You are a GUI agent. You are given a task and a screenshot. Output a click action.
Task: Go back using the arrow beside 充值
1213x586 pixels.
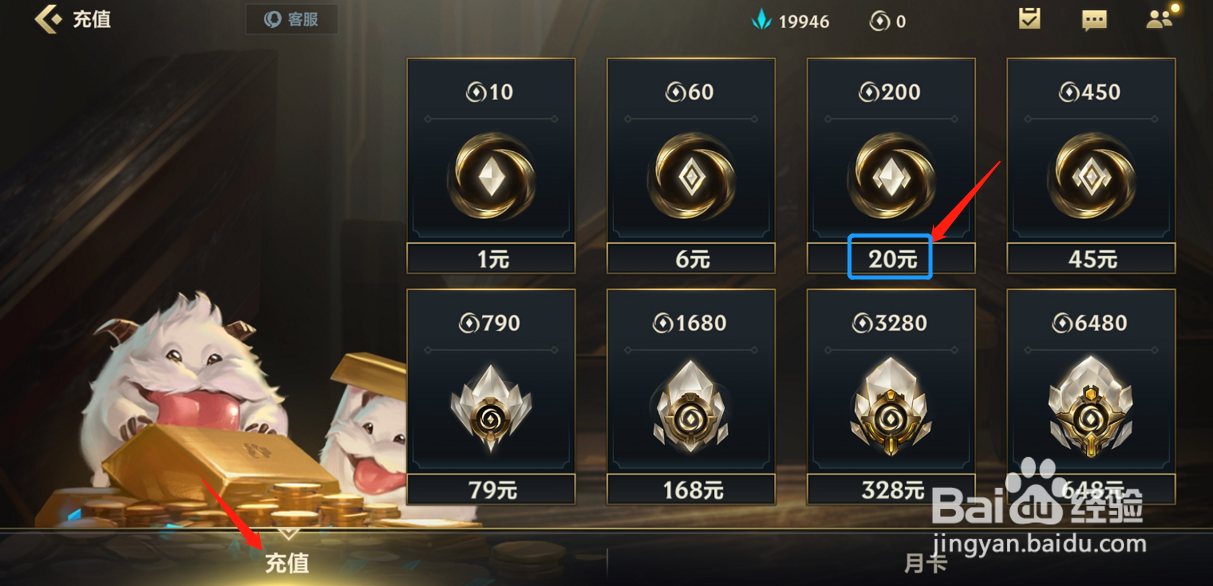[47, 19]
